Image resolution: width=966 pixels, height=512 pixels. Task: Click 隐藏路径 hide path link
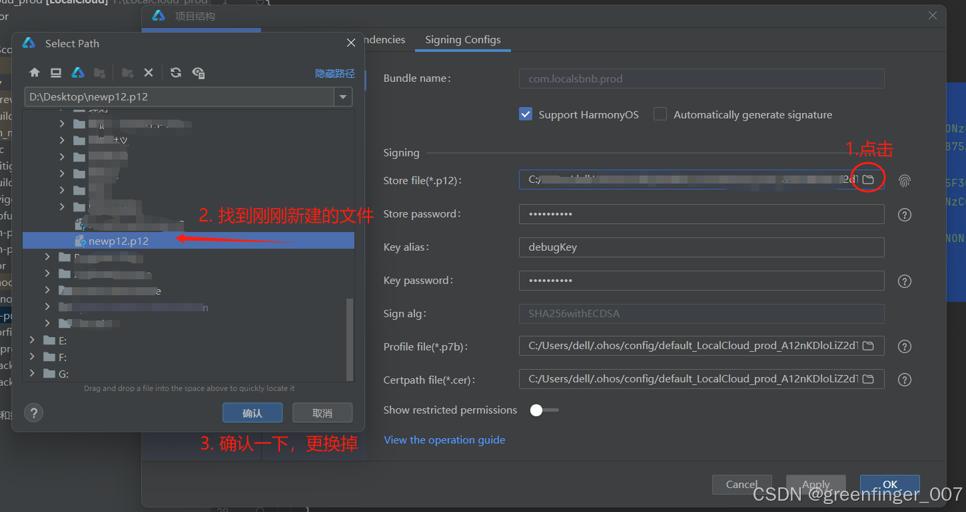click(335, 73)
